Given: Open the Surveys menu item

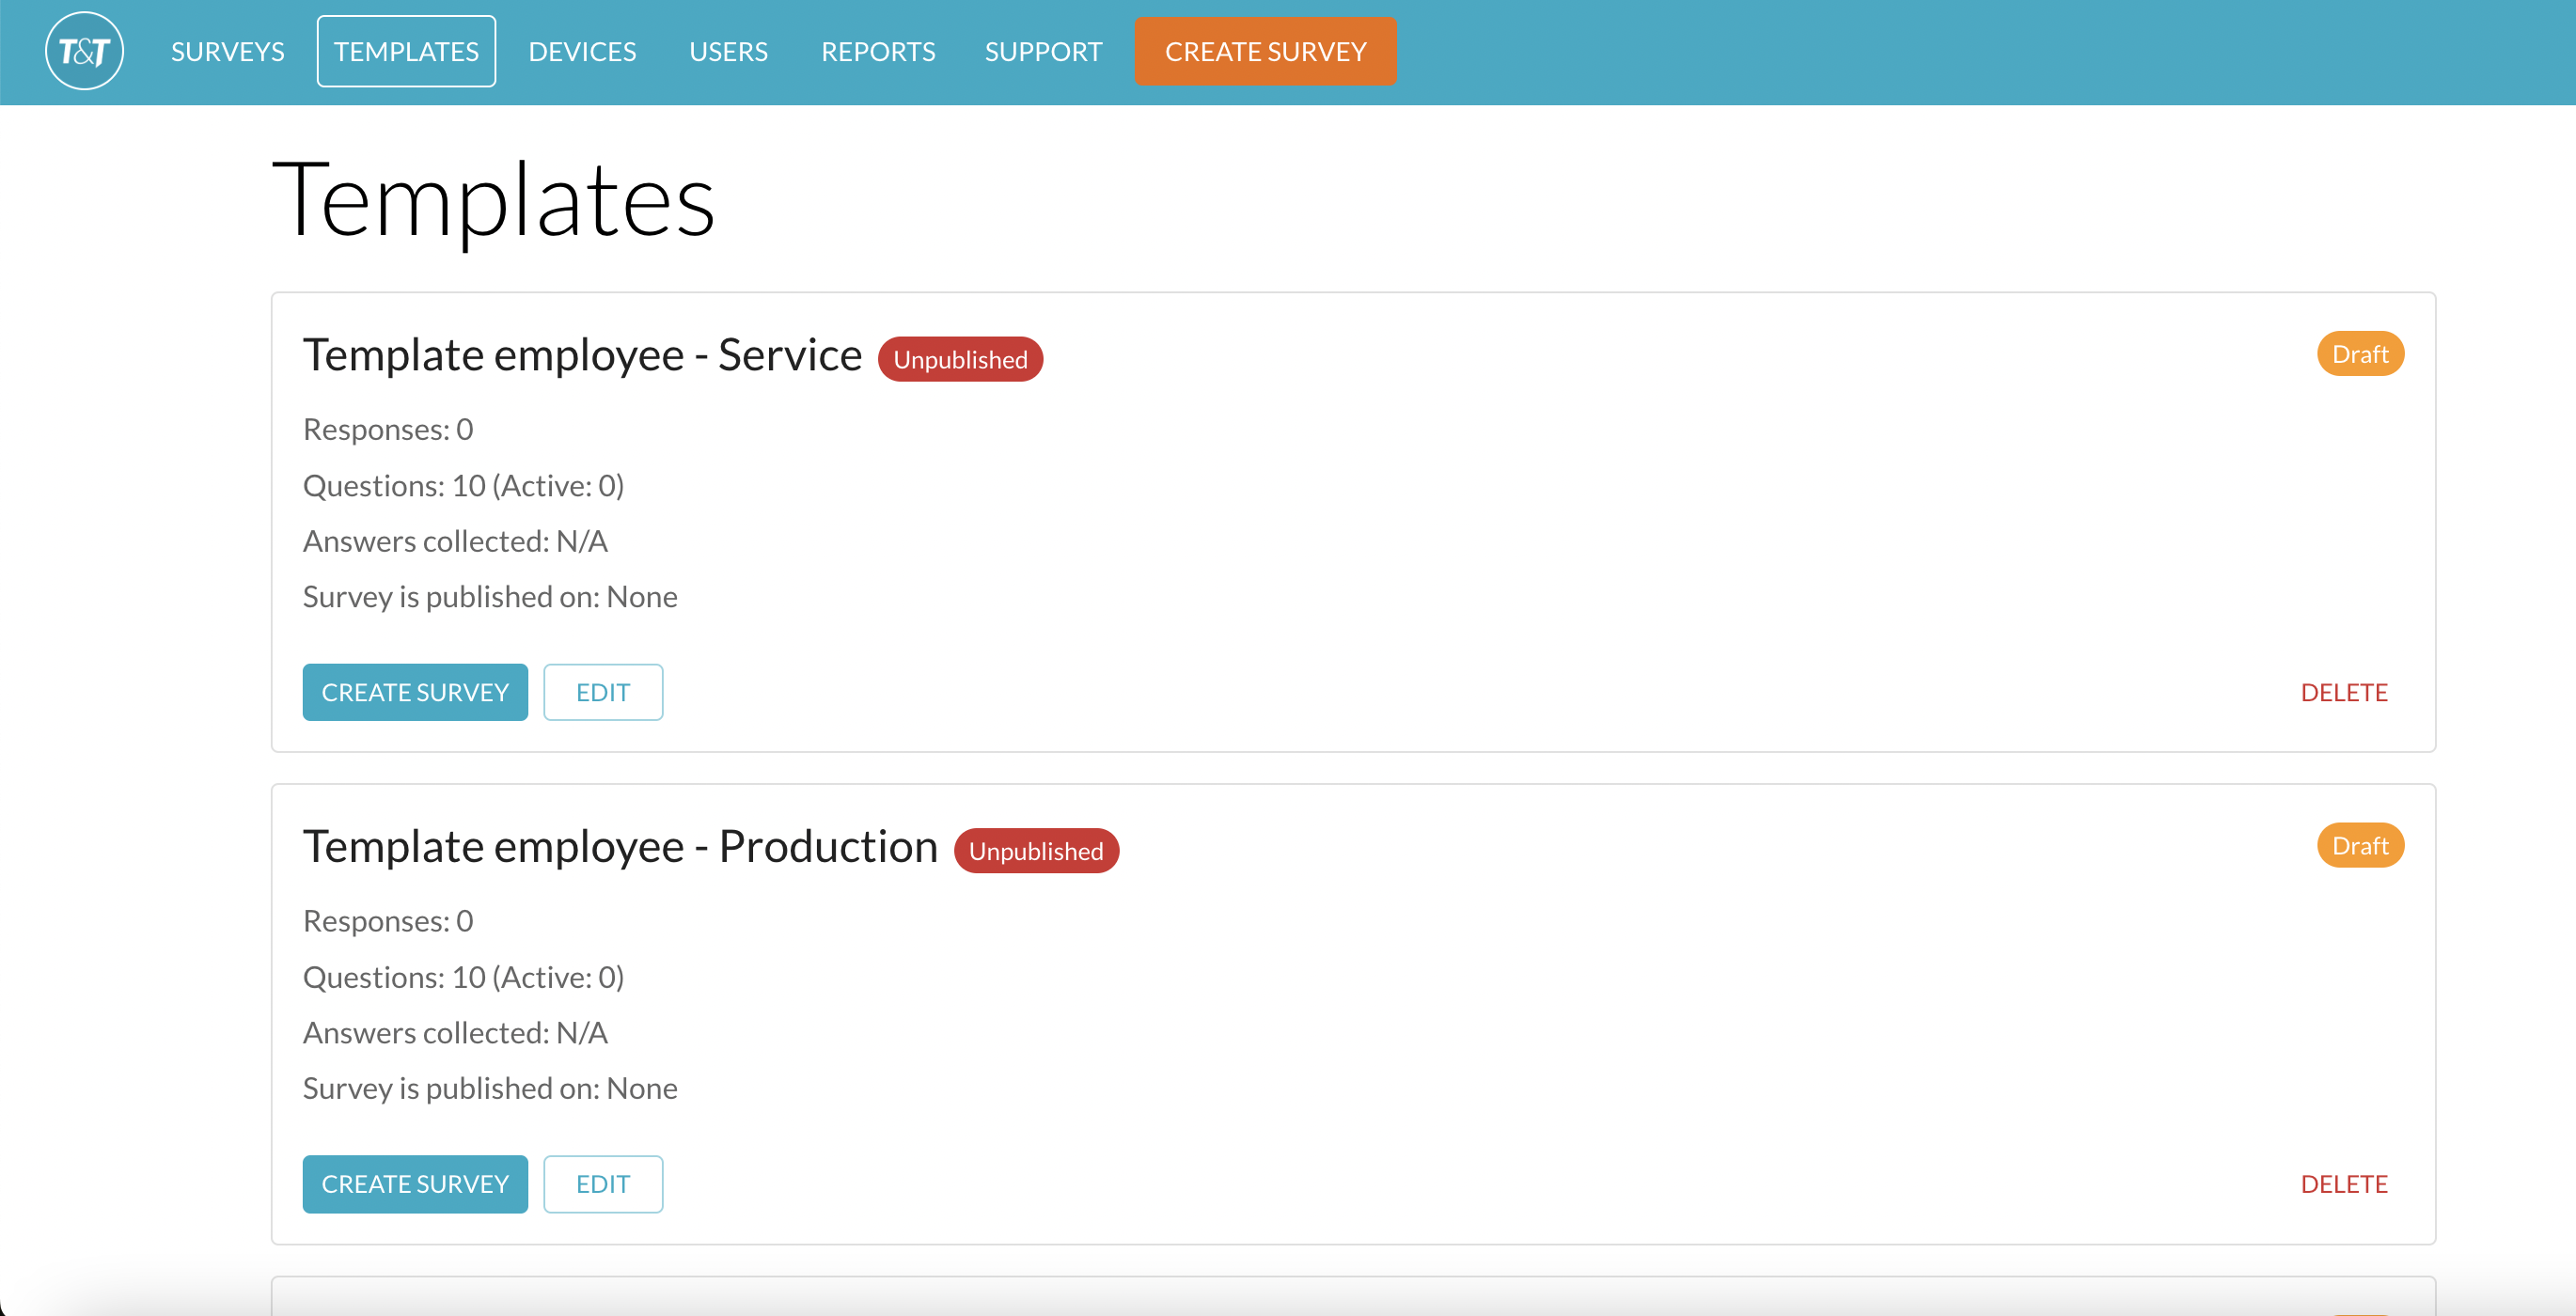Looking at the screenshot, I should click(x=227, y=51).
